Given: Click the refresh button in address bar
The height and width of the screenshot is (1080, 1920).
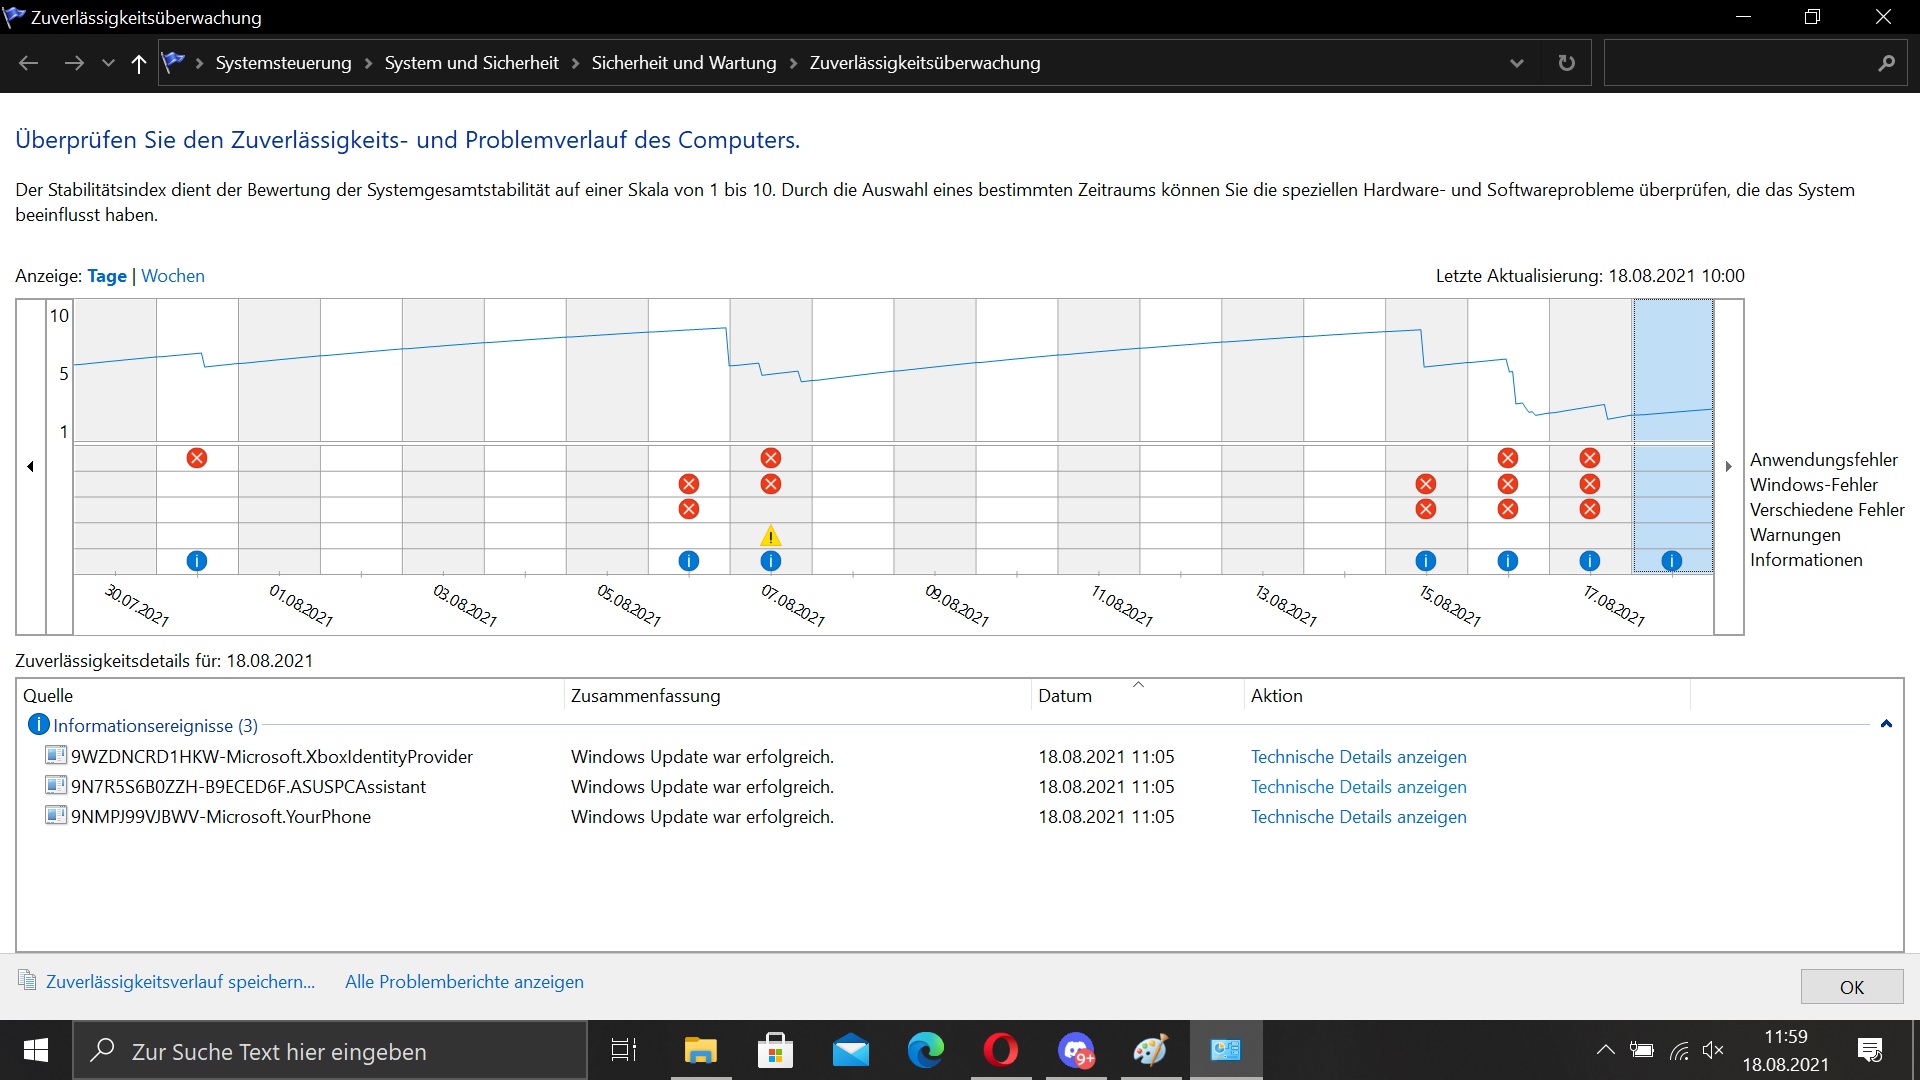Looking at the screenshot, I should point(1566,63).
